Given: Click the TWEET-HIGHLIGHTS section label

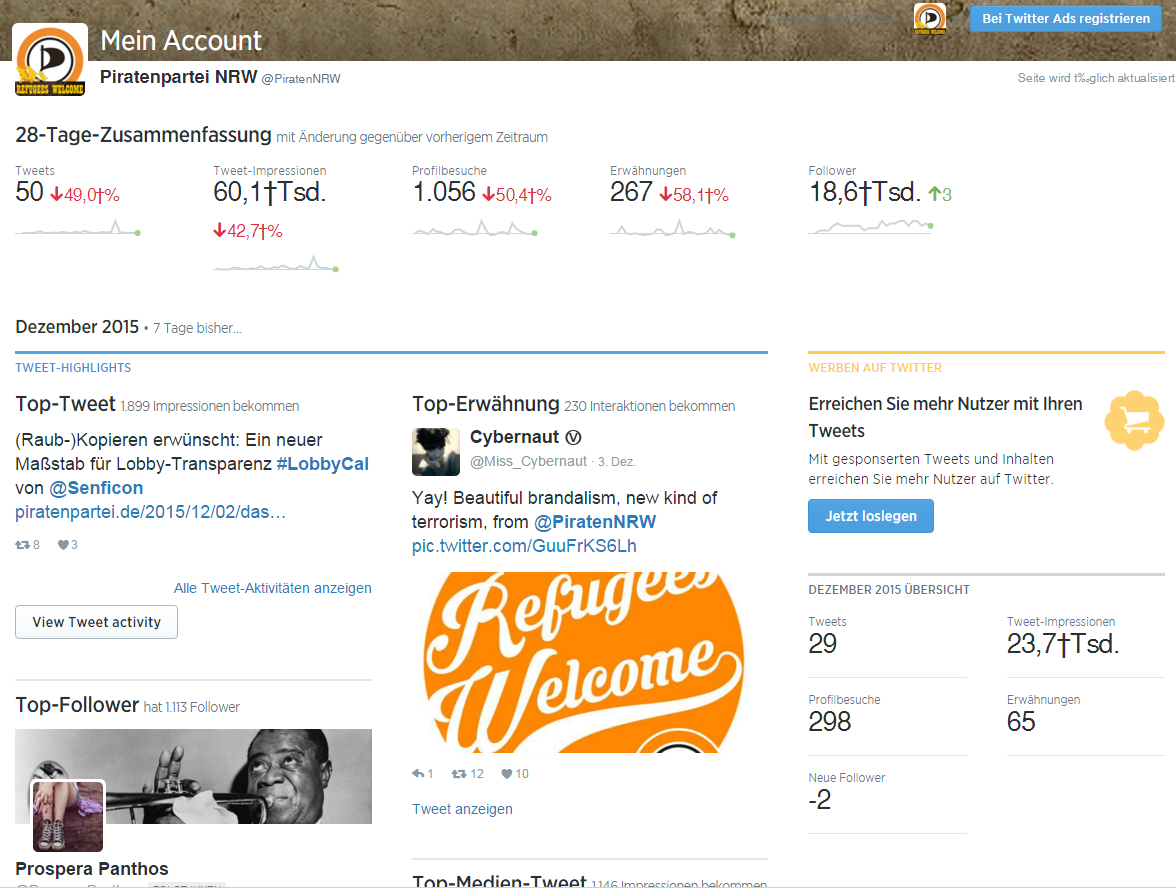Looking at the screenshot, I should coord(74,368).
